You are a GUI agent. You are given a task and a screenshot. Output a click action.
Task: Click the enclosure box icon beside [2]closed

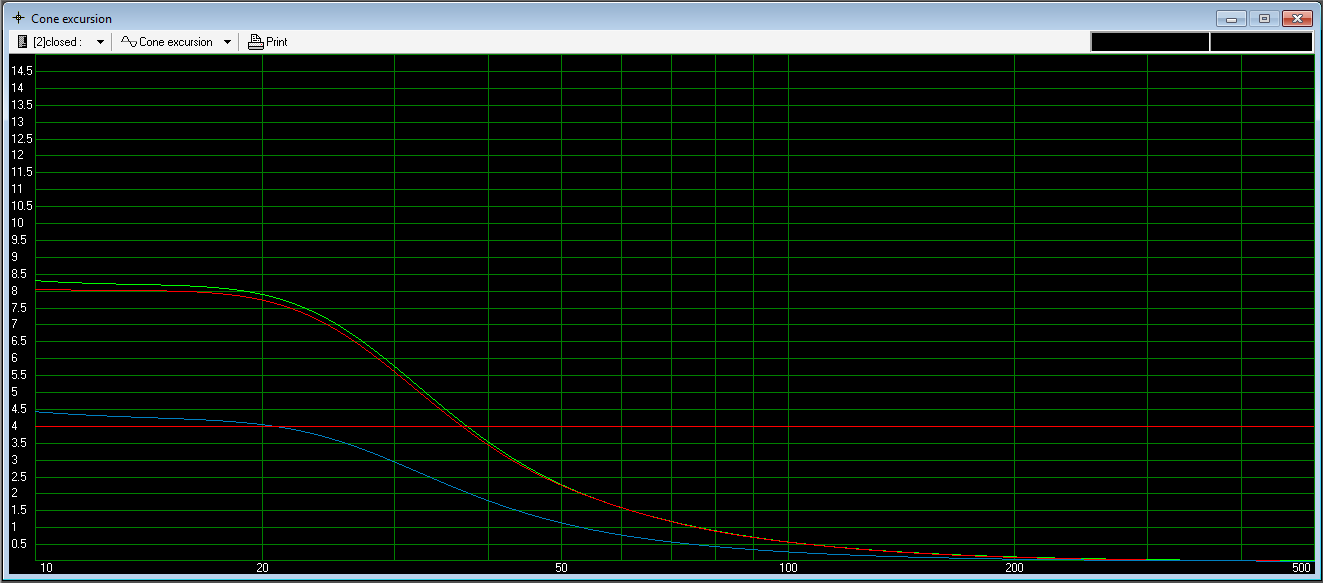click(22, 42)
